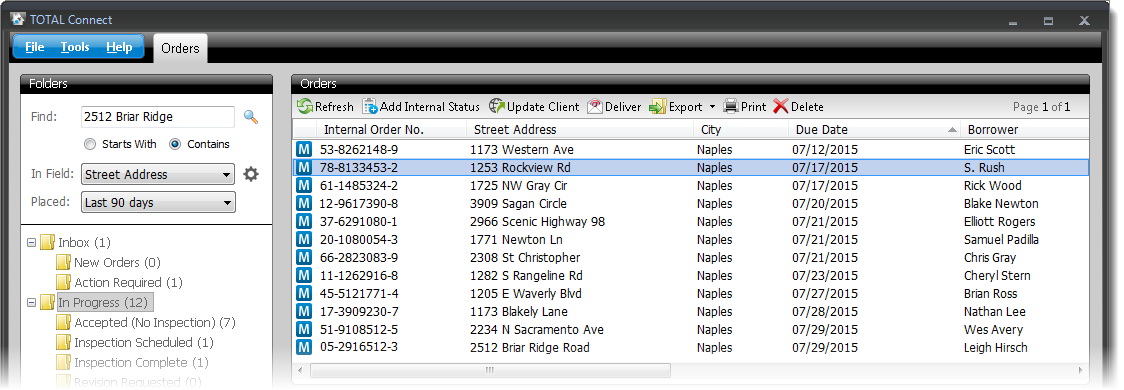Switch to the Orders tab

click(x=180, y=48)
